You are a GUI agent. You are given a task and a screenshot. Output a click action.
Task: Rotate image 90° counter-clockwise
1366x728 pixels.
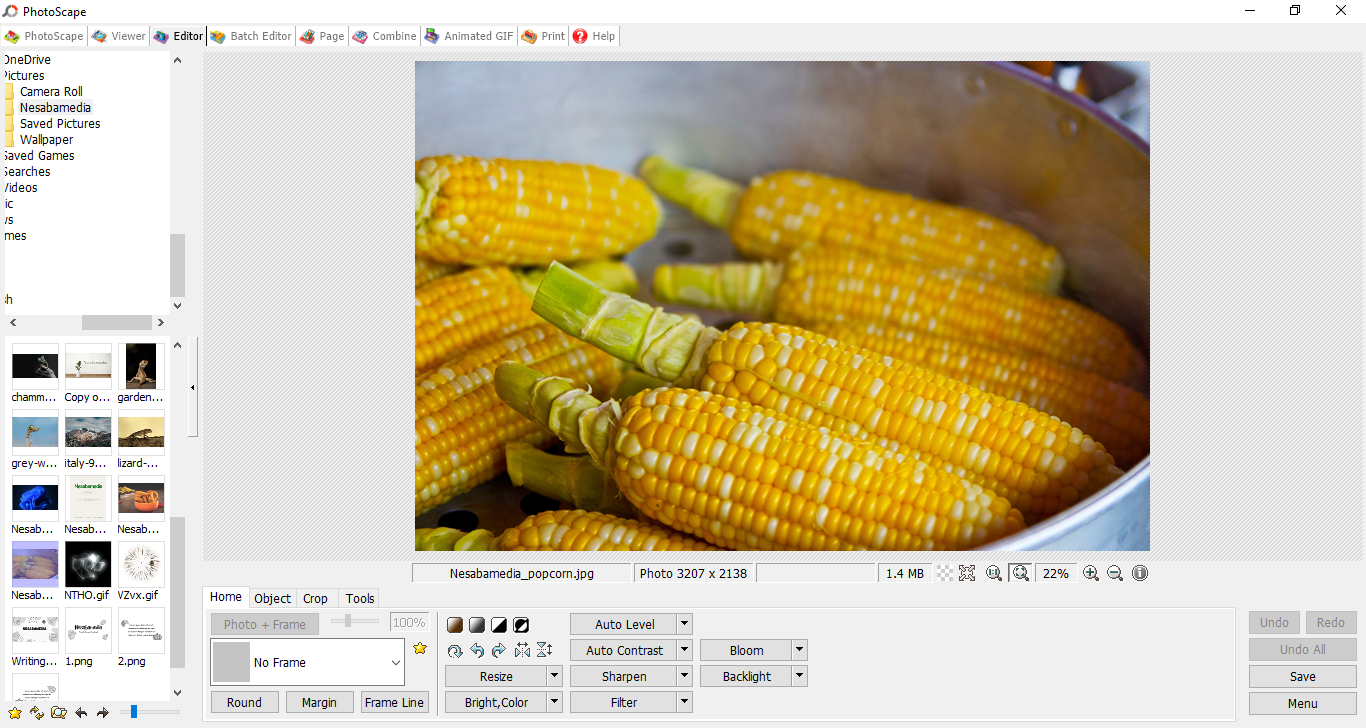point(477,651)
